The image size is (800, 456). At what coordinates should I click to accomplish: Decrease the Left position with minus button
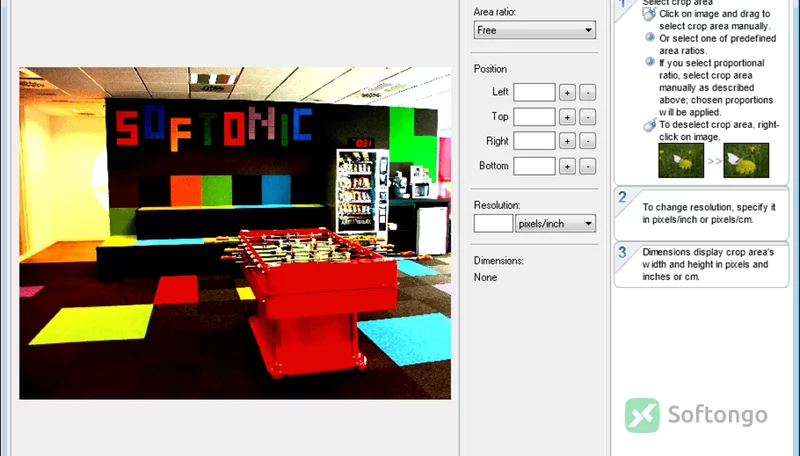point(588,92)
